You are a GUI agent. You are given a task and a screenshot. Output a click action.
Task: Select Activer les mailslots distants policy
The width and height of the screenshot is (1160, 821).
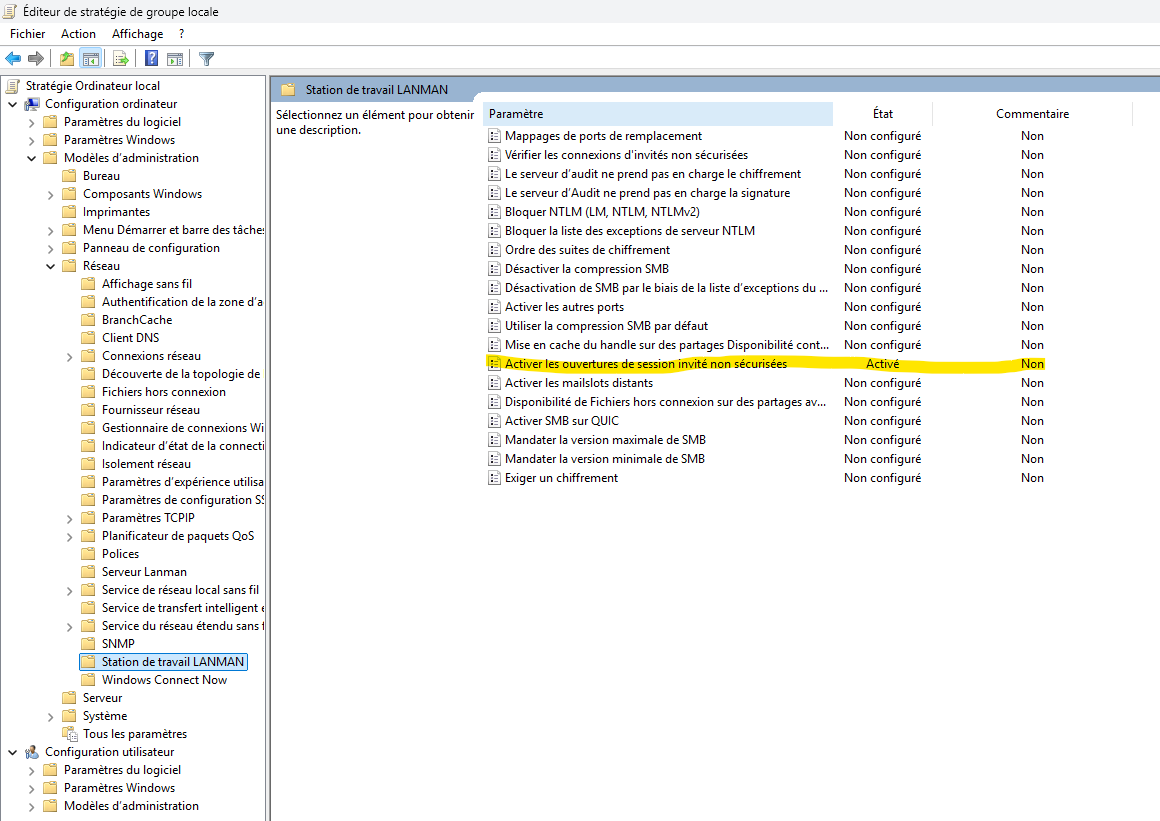(579, 383)
